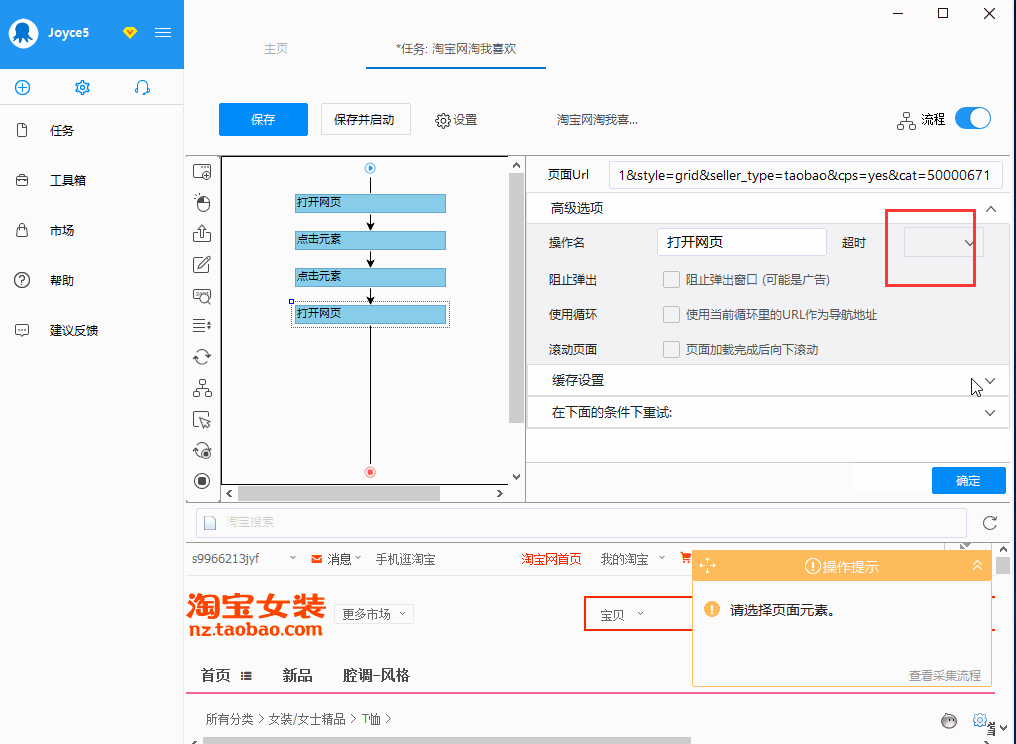
Task: Open the 我的淘宝 dropdown
Action: click(632, 559)
